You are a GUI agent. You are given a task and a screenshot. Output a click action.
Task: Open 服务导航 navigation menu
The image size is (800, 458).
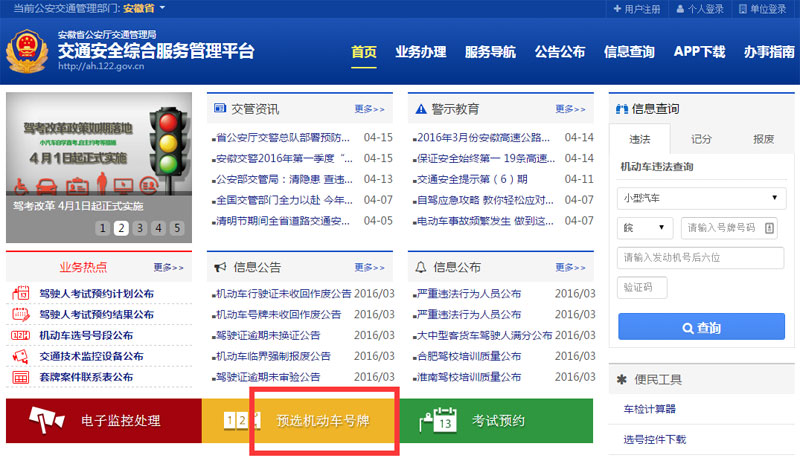click(x=490, y=52)
